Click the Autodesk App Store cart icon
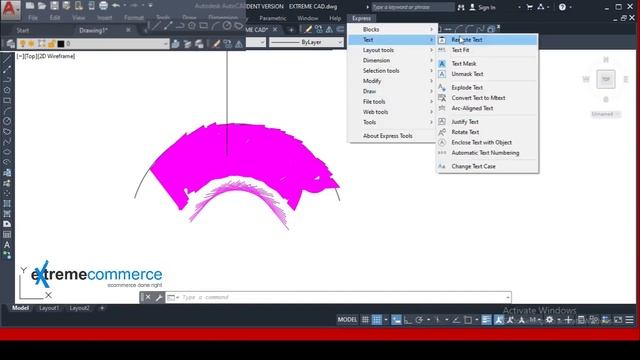 [529, 7]
